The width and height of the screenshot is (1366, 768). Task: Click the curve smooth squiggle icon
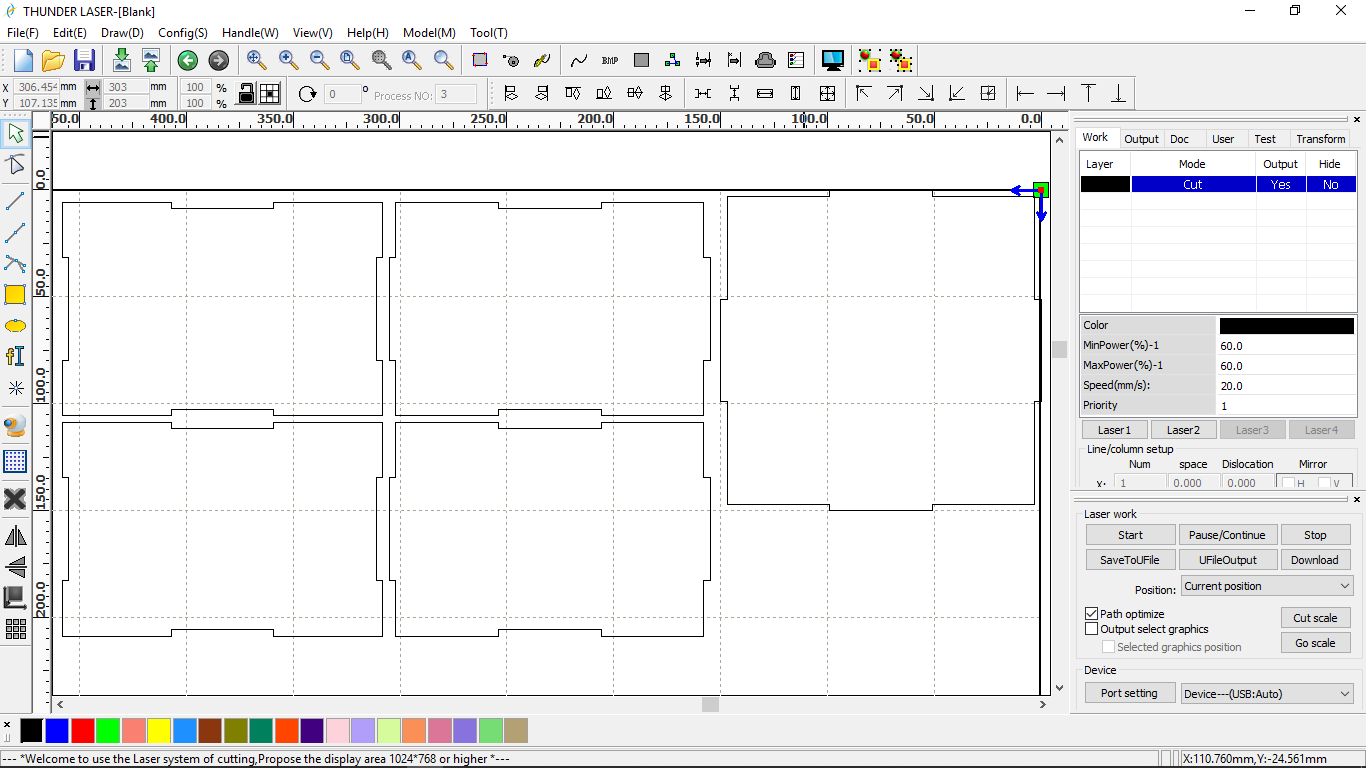coord(579,60)
